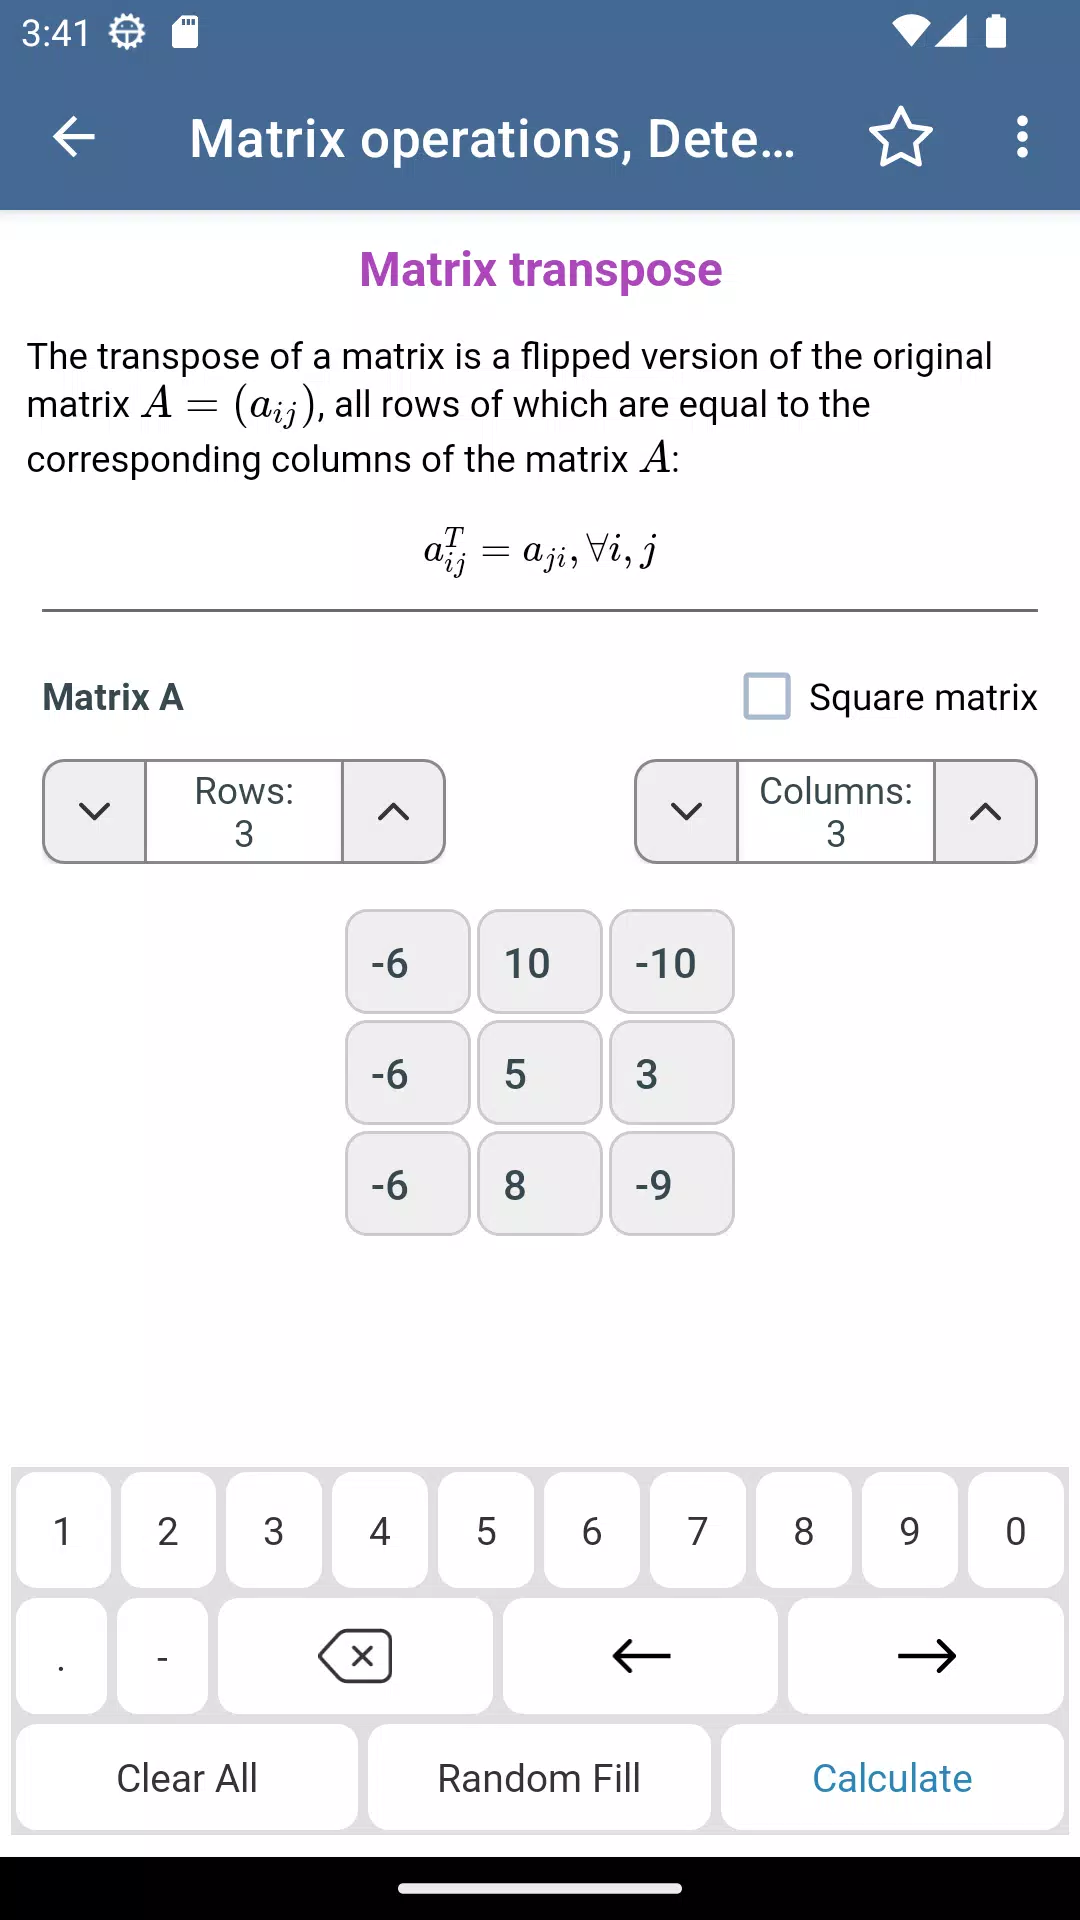Tap Clear All button
Screen dimensions: 1080x1920
coord(187,1778)
